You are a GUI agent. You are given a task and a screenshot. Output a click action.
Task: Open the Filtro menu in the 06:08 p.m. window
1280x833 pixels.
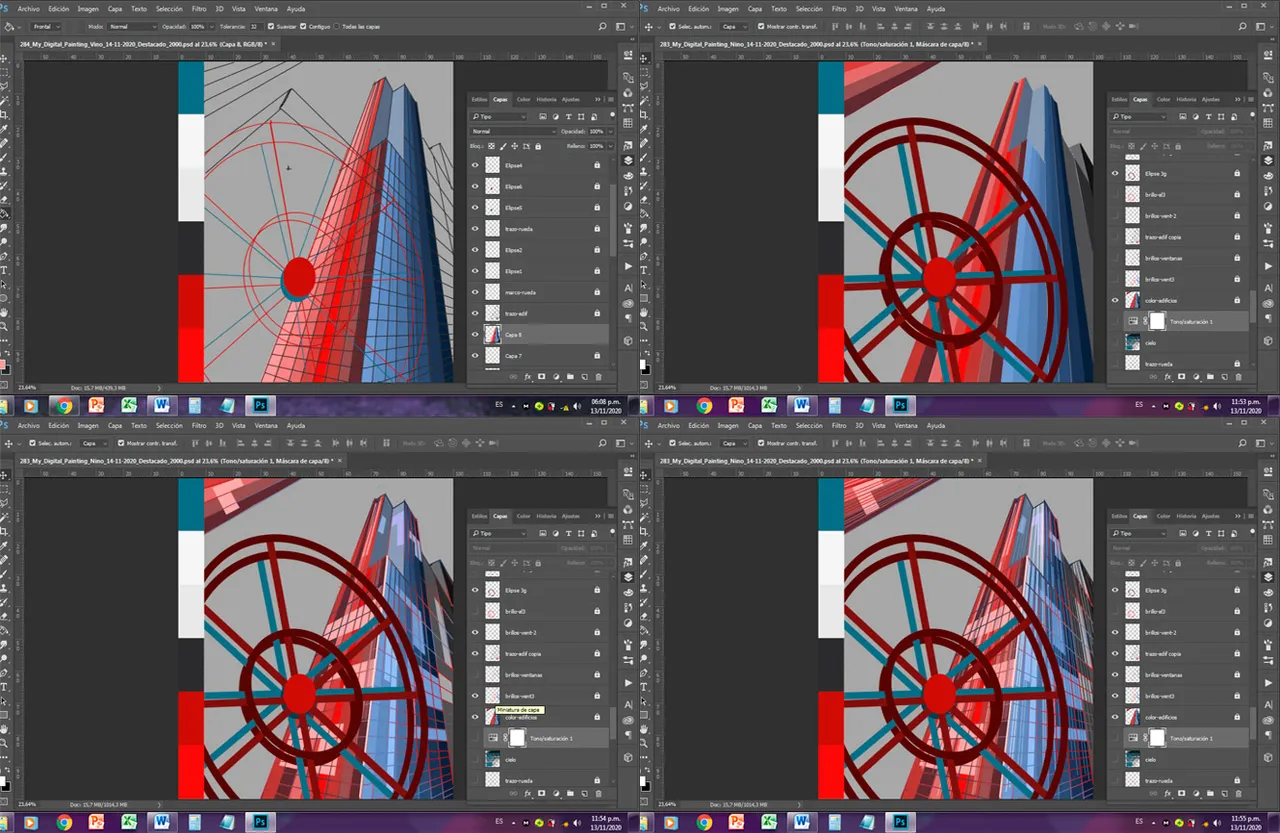199,9
